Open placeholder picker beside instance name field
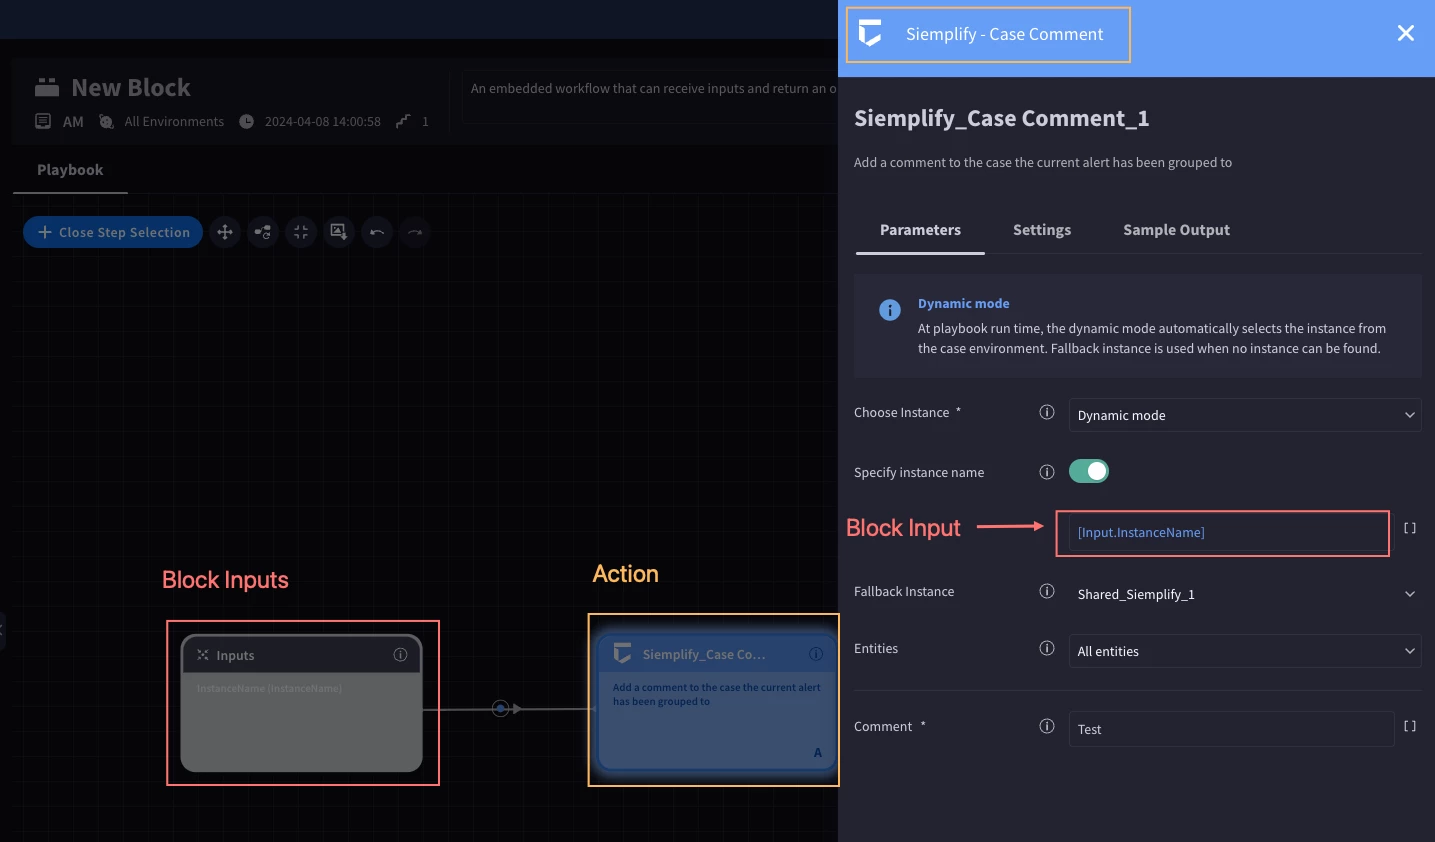 coord(1410,528)
